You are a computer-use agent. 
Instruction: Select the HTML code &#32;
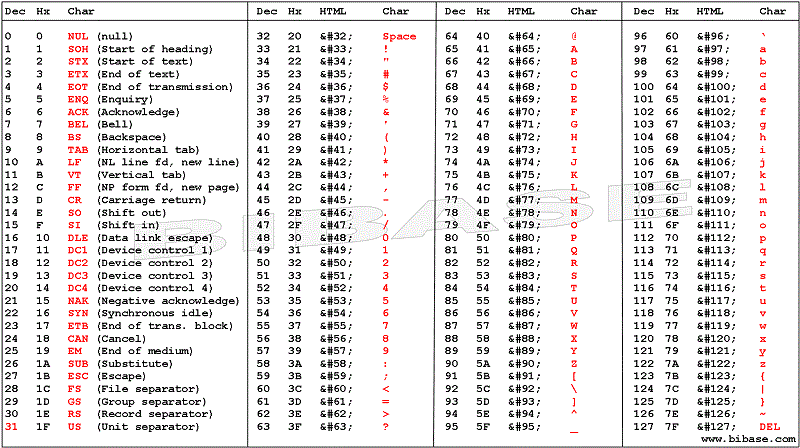[334, 35]
